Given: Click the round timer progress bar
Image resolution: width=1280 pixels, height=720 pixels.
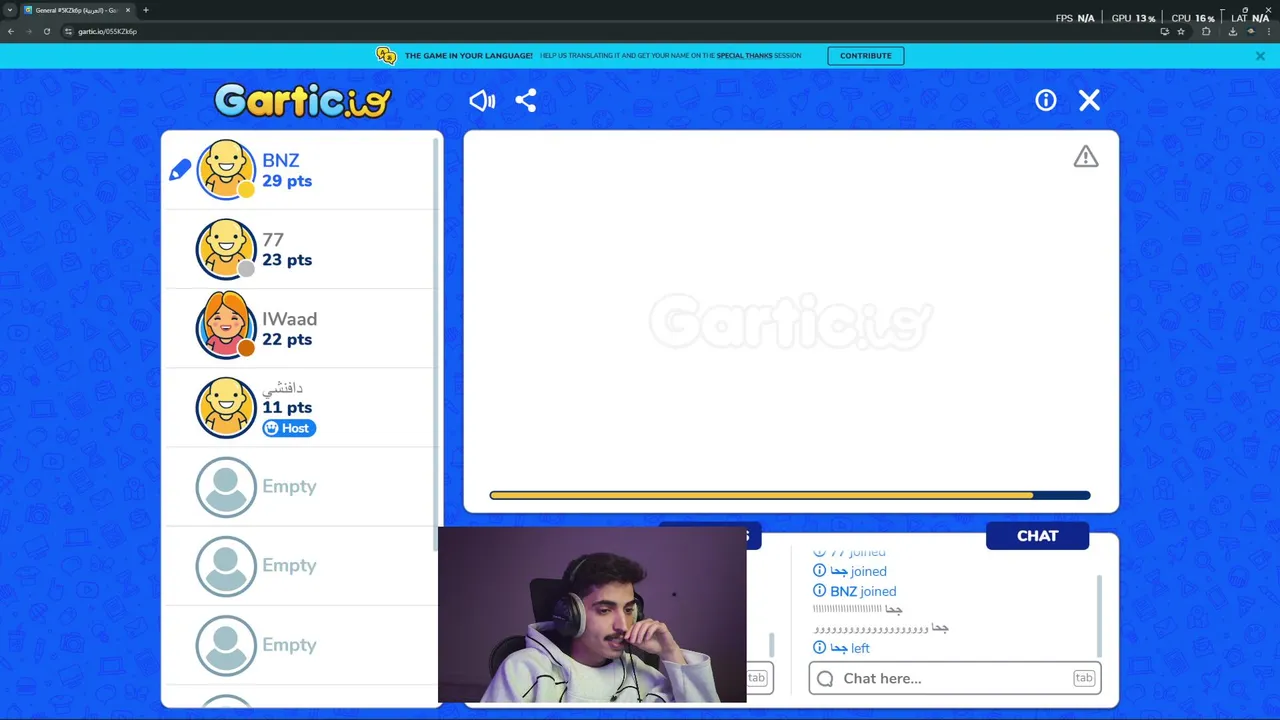Looking at the screenshot, I should click(x=790, y=495).
